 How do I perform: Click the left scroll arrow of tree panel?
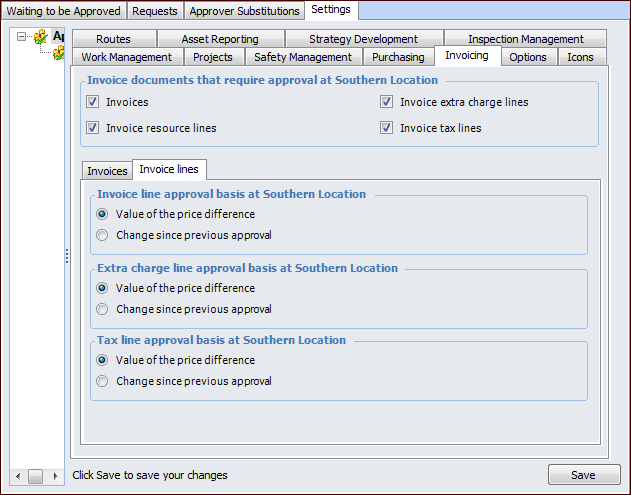tap(17, 476)
